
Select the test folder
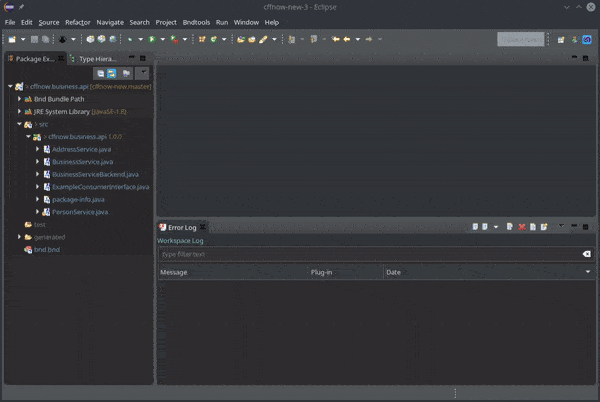pyautogui.click(x=39, y=225)
